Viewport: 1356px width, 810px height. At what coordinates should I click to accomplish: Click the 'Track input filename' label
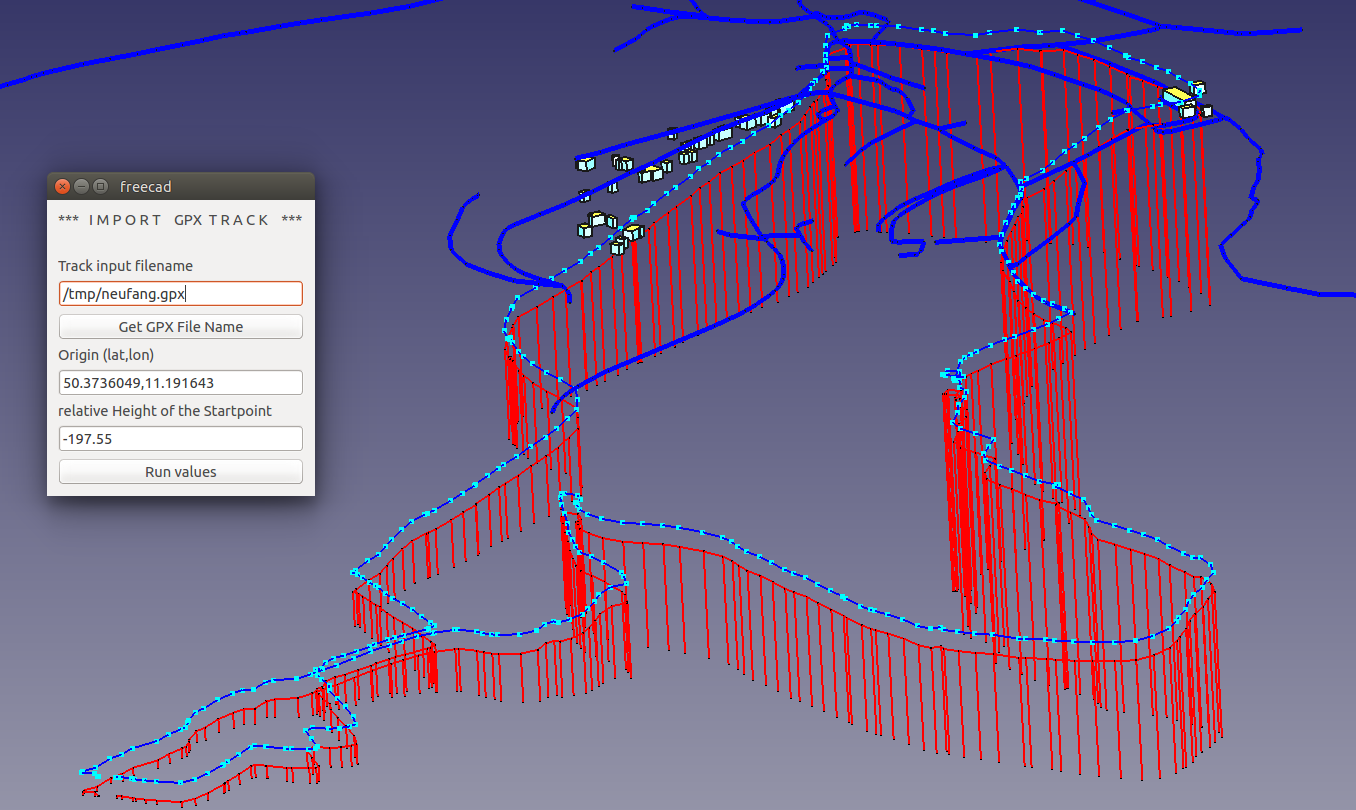click(126, 266)
